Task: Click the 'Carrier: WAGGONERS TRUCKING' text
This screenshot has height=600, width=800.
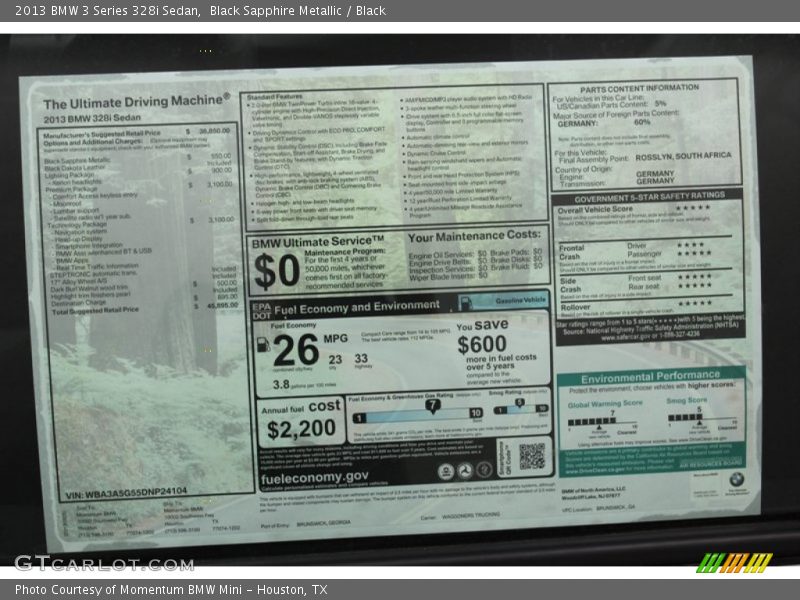Action: coord(460,516)
